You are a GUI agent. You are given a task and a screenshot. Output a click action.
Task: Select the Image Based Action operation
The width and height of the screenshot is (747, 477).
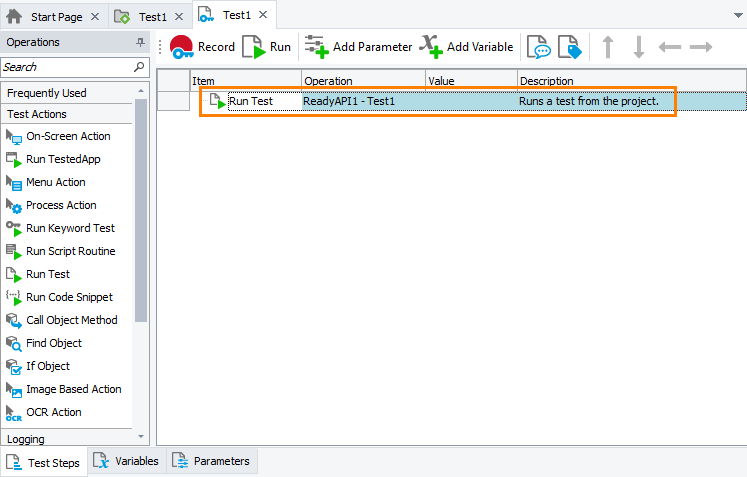point(73,389)
